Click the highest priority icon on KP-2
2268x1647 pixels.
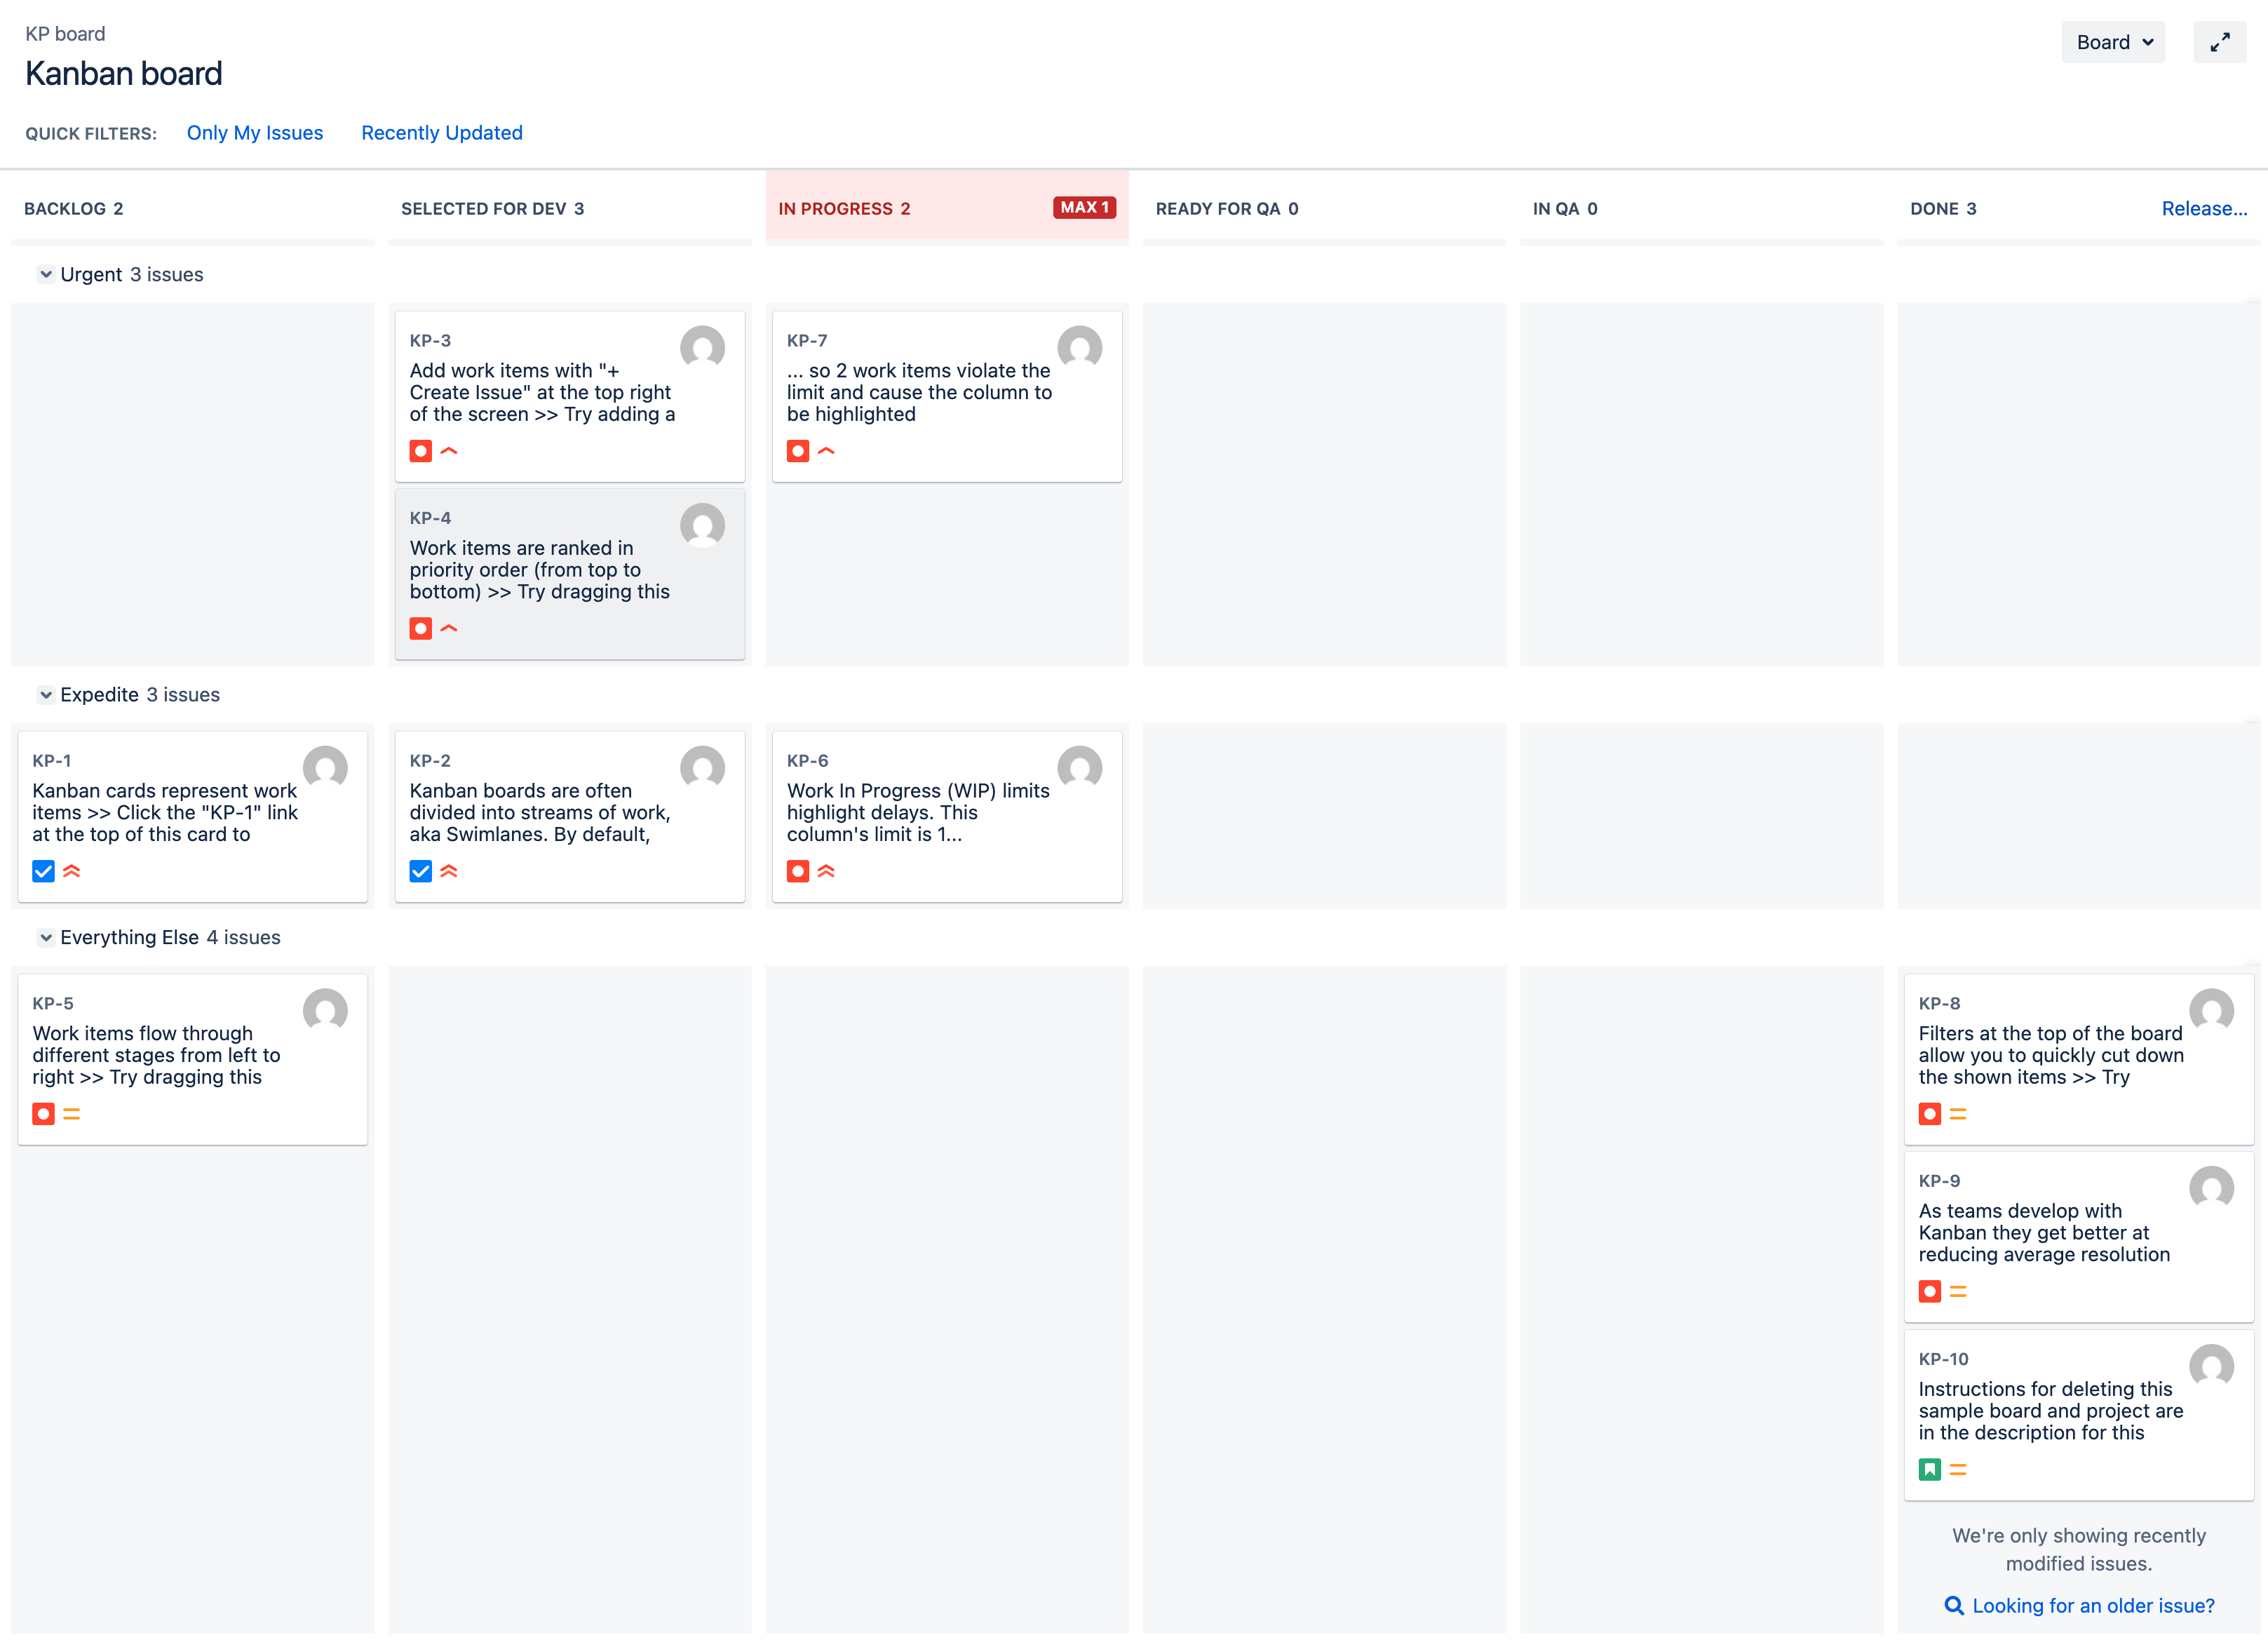(449, 871)
